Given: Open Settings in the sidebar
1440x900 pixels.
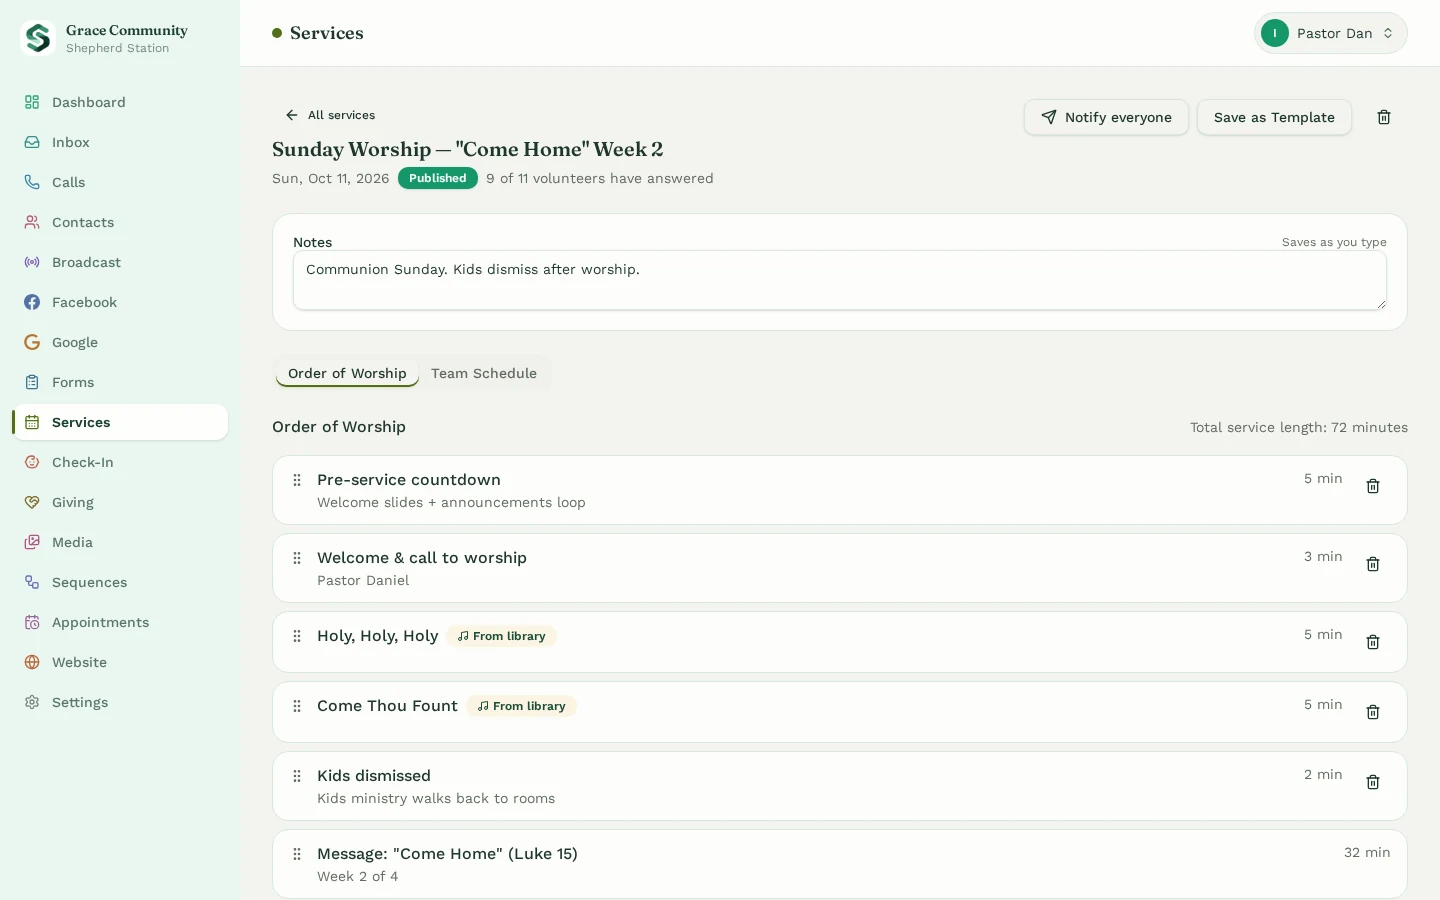Looking at the screenshot, I should point(120,702).
